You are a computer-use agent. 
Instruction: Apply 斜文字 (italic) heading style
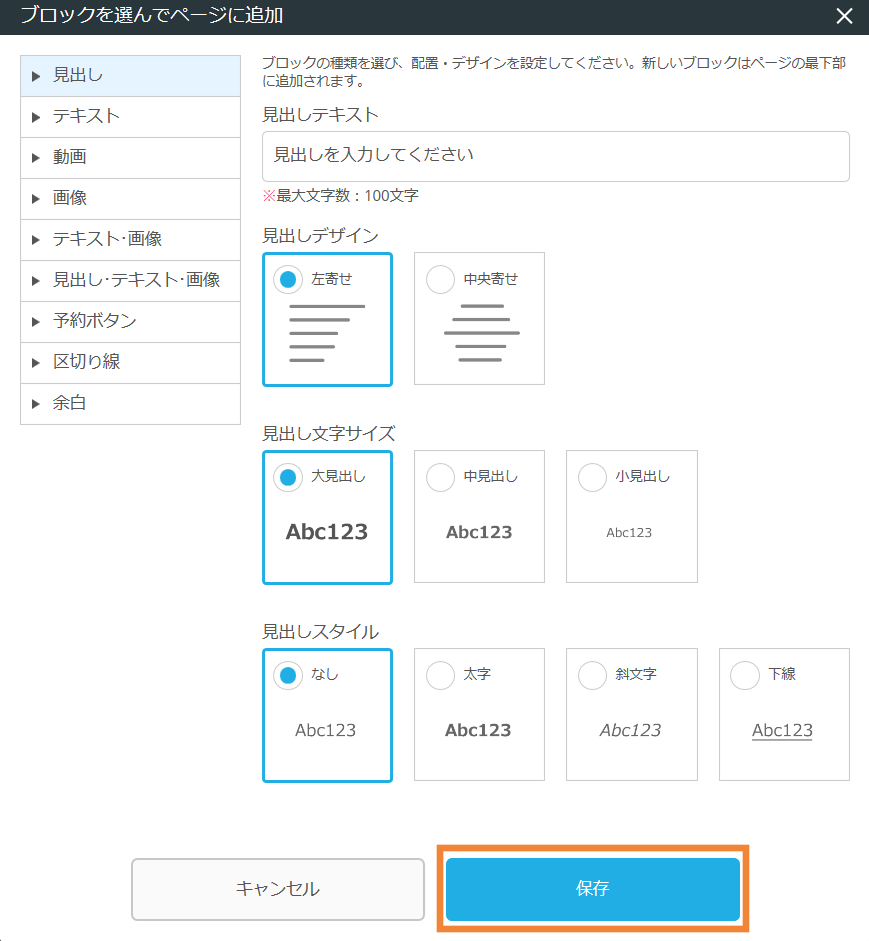pos(592,676)
